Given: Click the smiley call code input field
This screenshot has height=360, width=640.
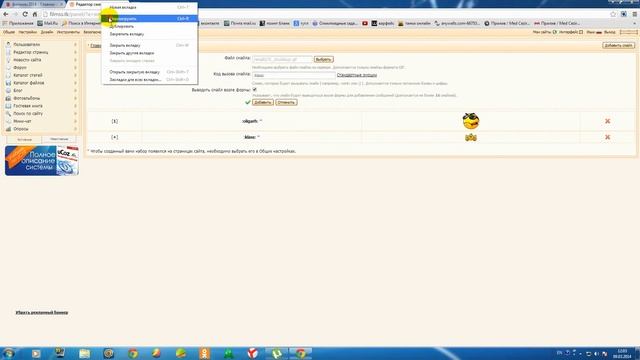Looking at the screenshot, I should pyautogui.click(x=294, y=75).
